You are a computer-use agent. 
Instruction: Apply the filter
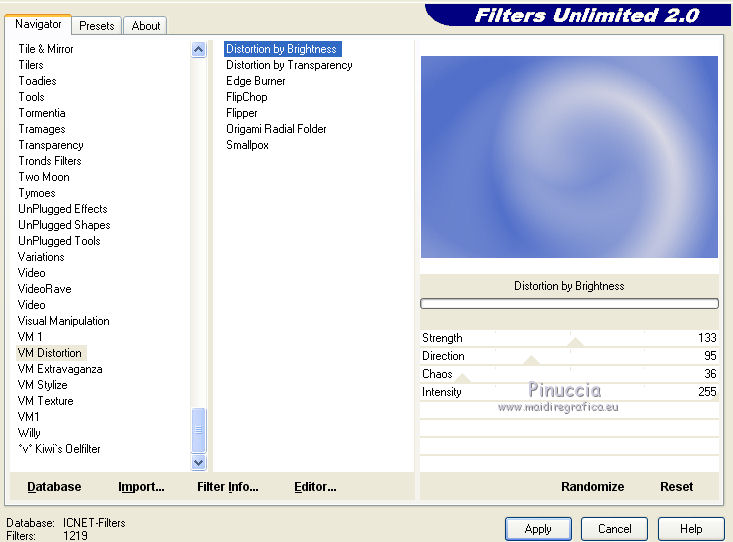538,529
